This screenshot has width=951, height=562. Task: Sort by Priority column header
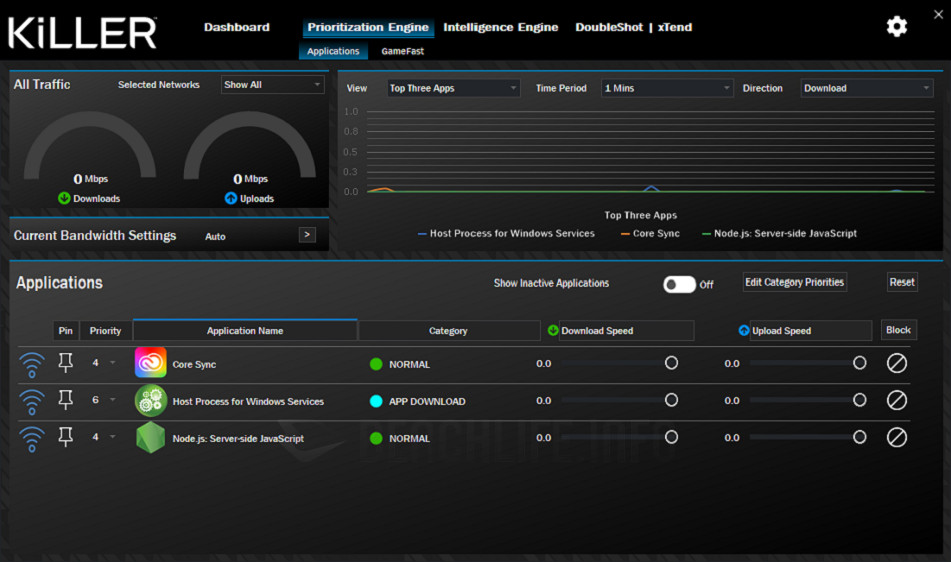(106, 330)
